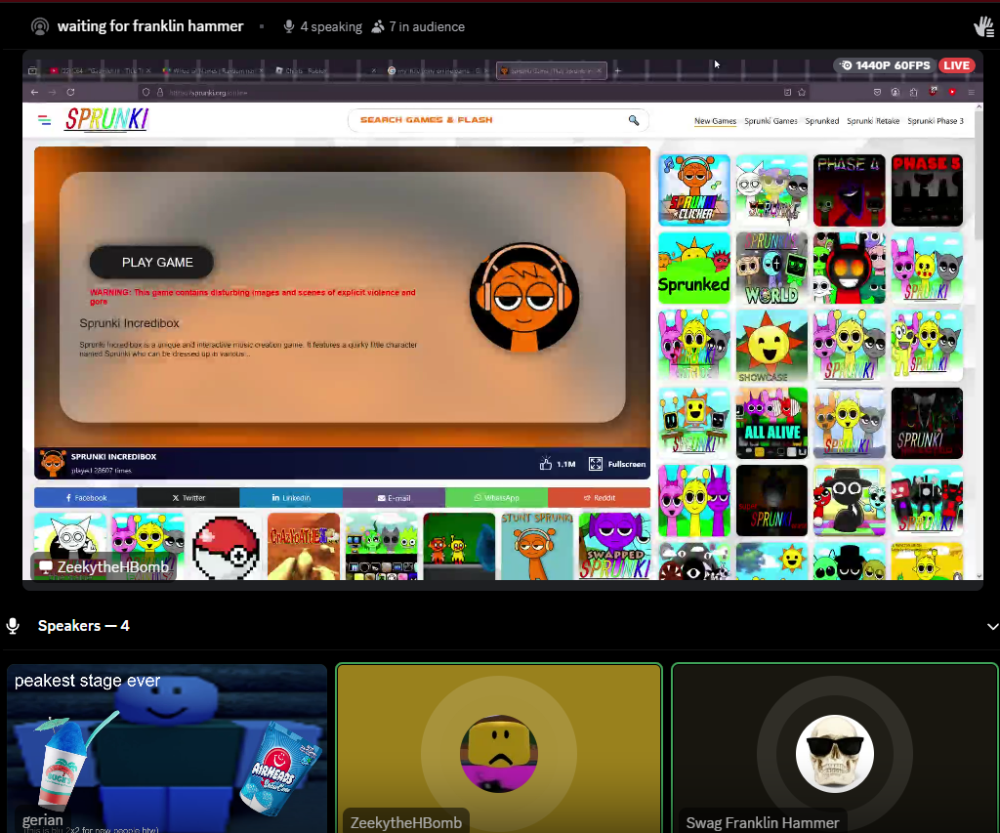
Task: Bookmark the page with the star icon
Action: 802,92
